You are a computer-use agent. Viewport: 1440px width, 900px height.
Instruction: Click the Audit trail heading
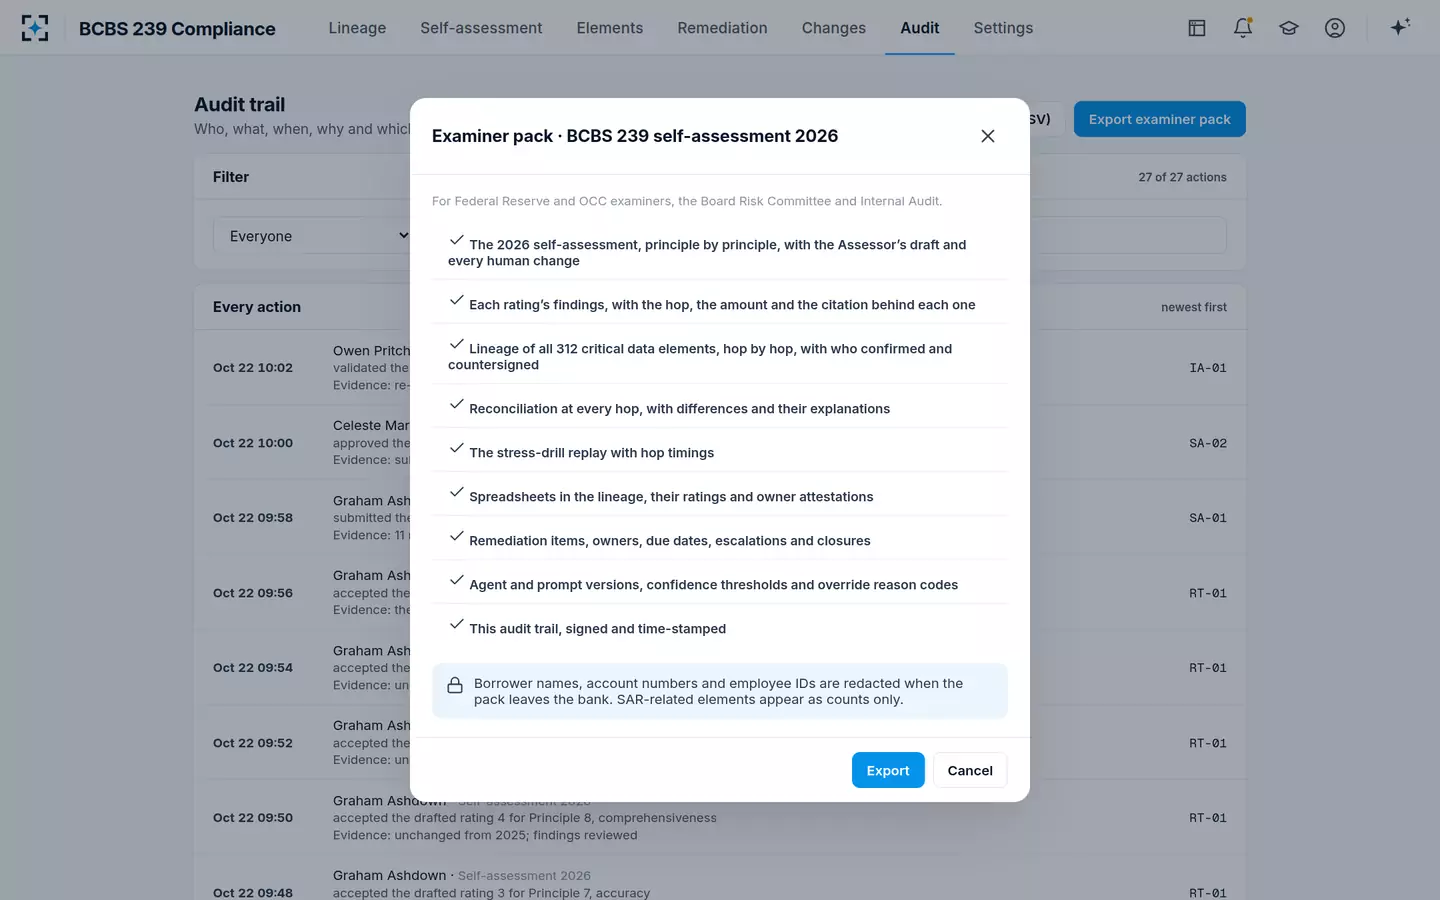point(240,105)
